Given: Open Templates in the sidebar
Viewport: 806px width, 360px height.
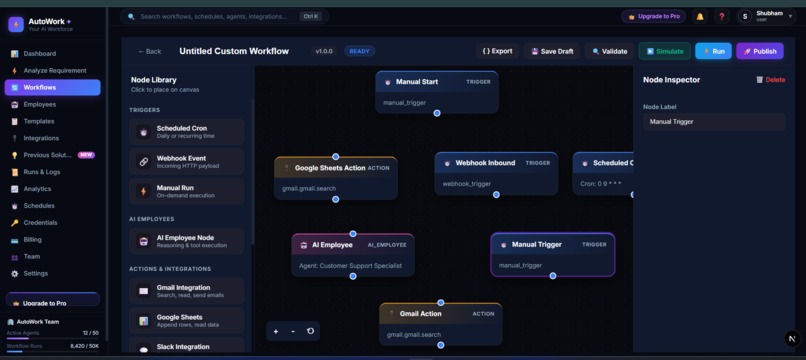Looking at the screenshot, I should pos(52,121).
